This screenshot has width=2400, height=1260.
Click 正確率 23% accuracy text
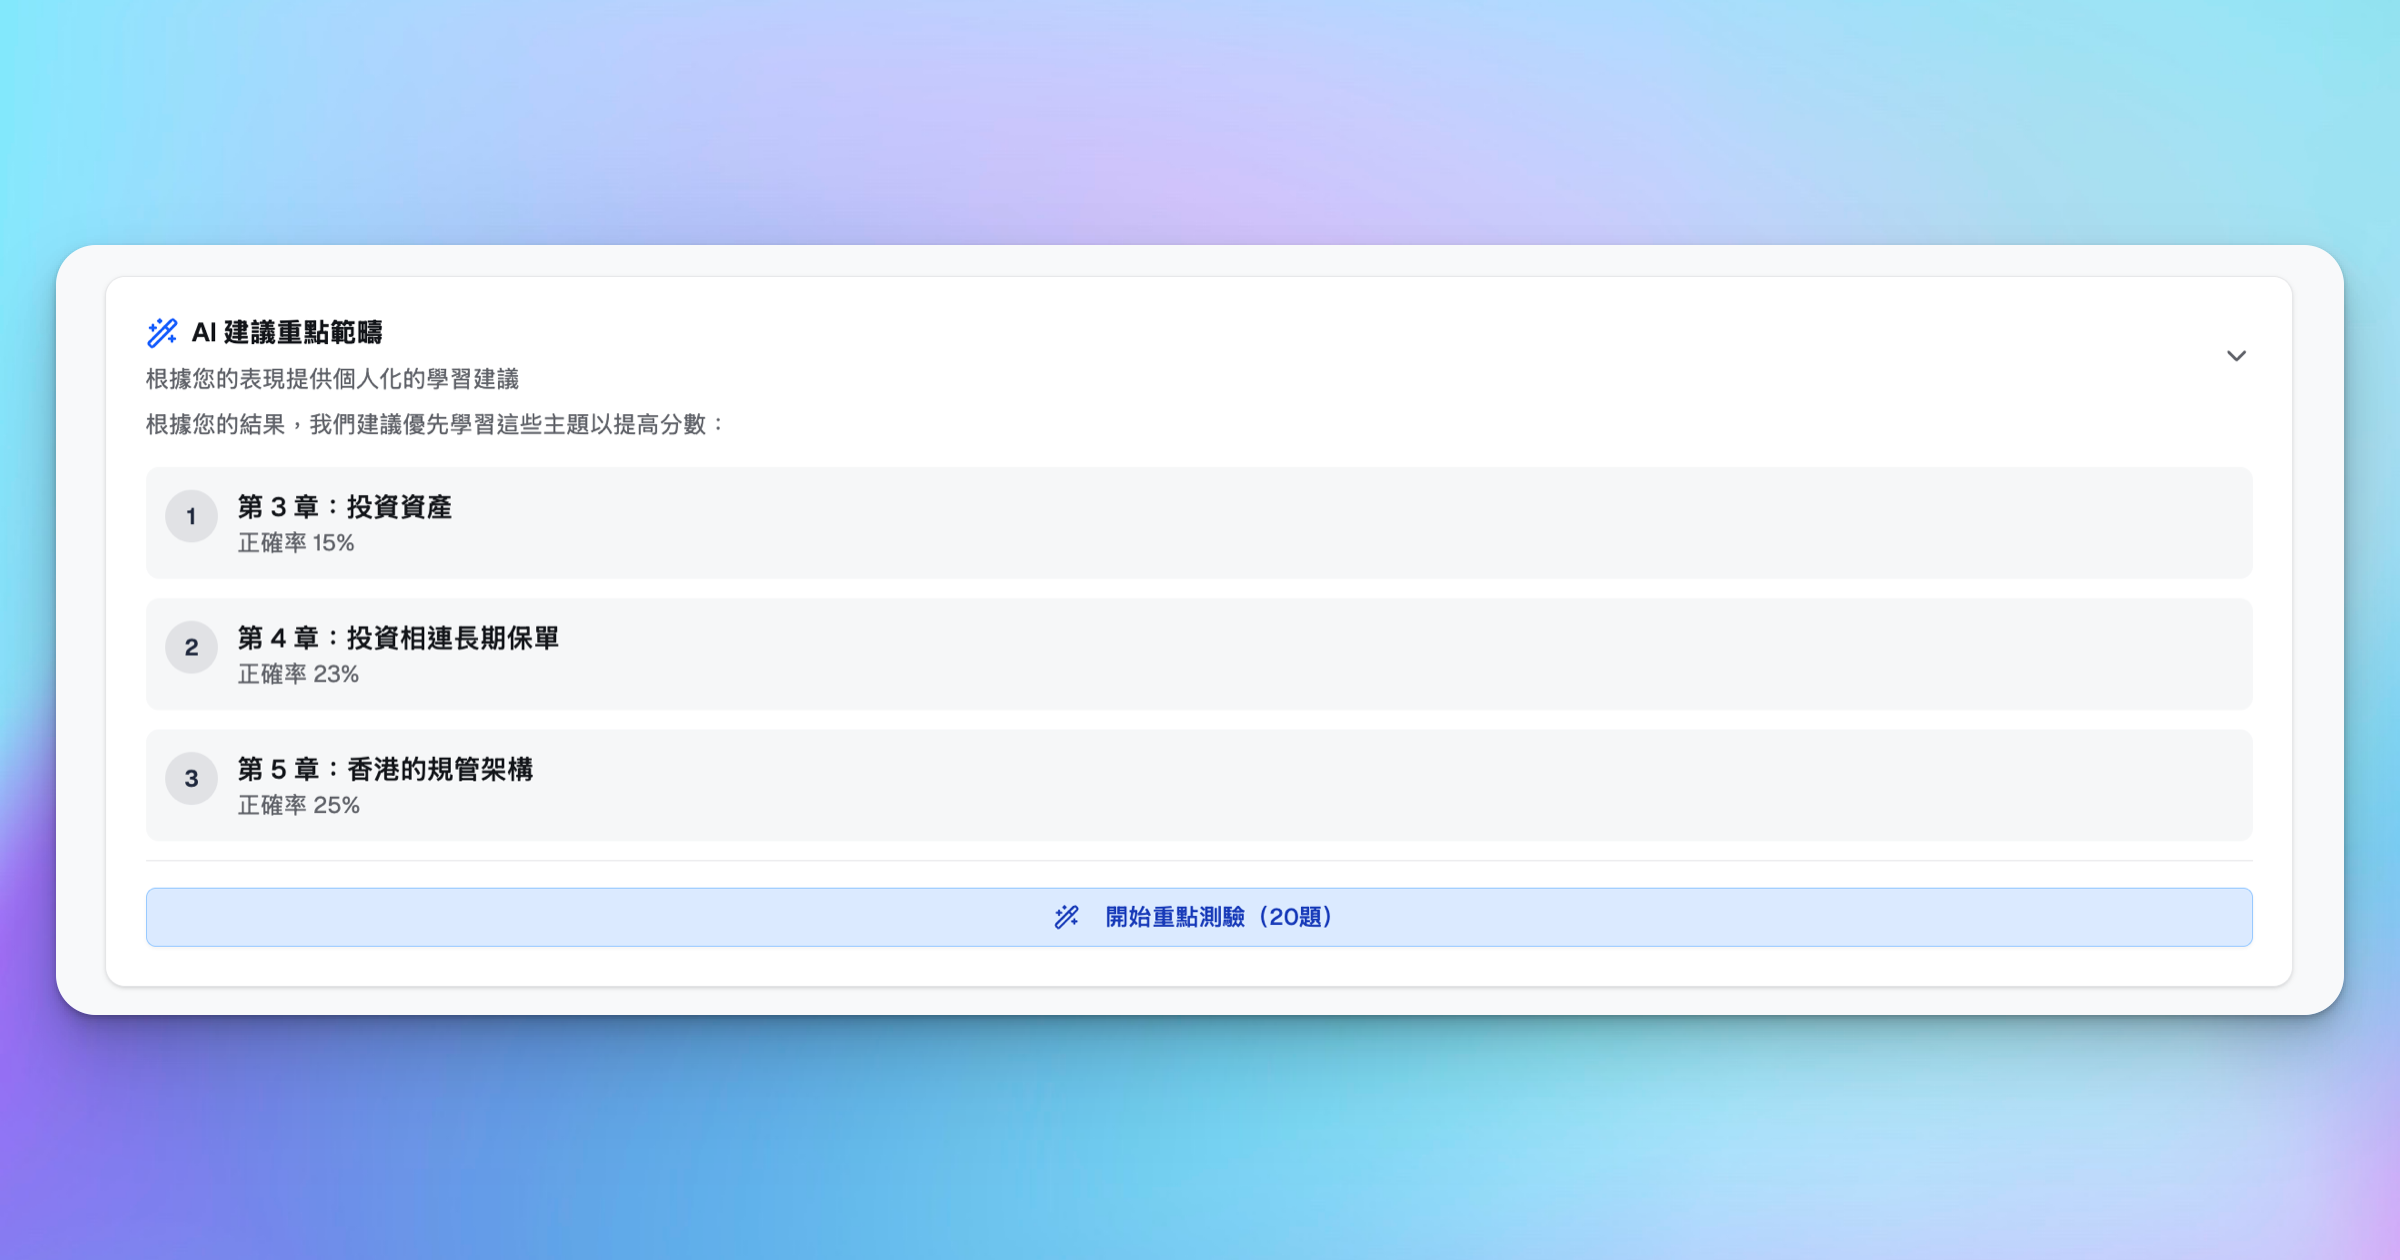tap(298, 674)
